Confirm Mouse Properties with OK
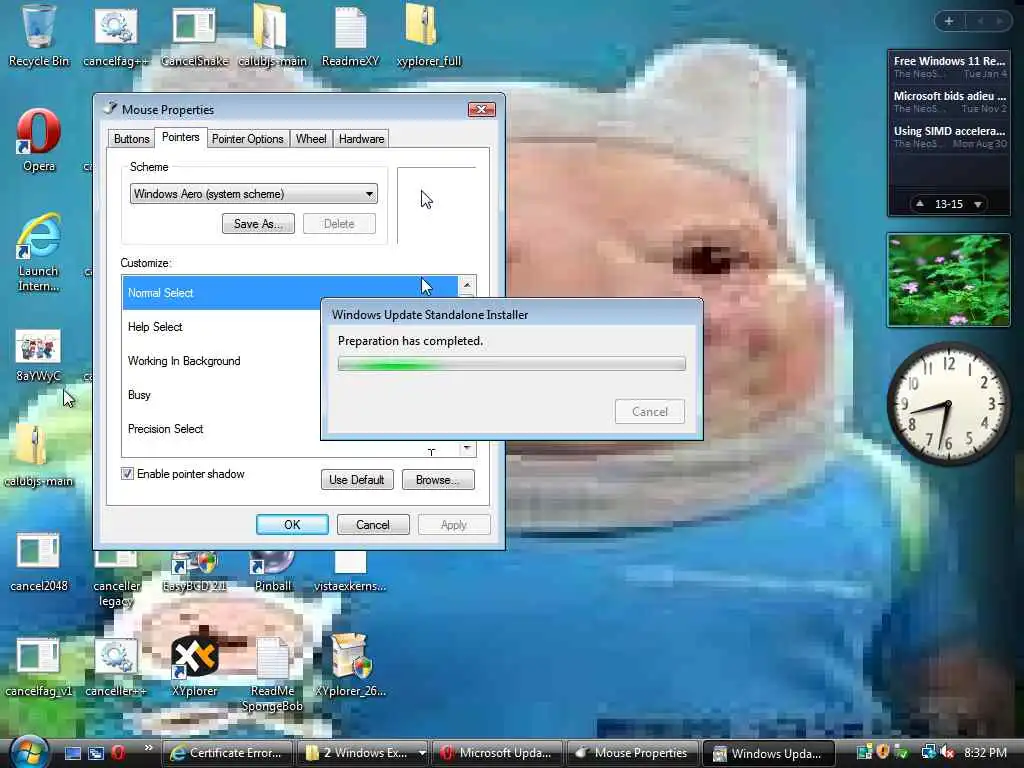 pyautogui.click(x=292, y=524)
